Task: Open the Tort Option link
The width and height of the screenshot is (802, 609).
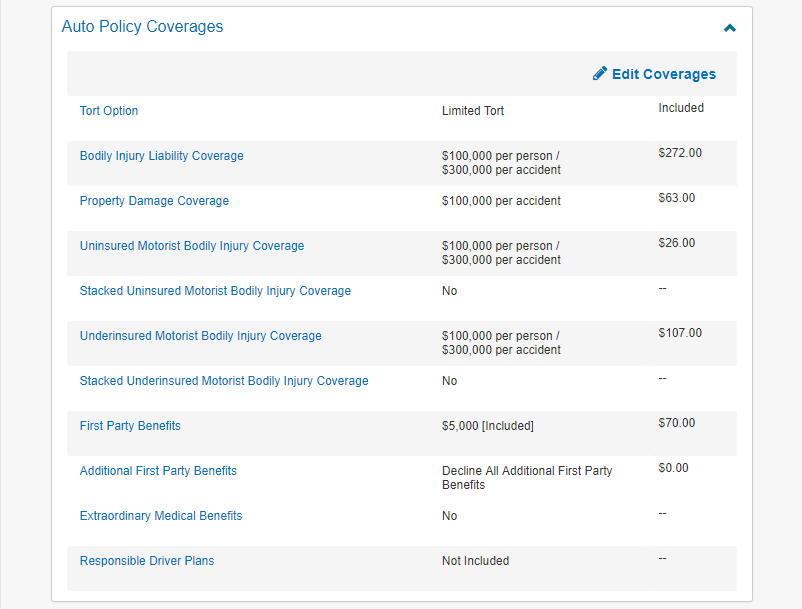Action: pyautogui.click(x=109, y=111)
